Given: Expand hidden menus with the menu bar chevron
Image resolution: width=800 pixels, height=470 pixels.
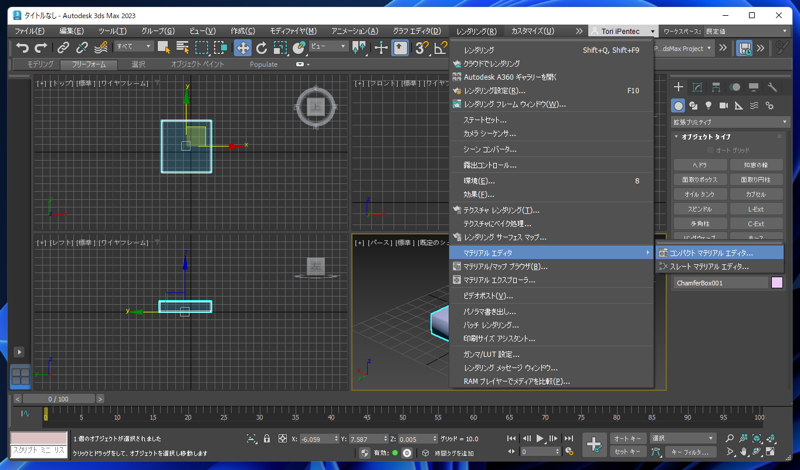Looking at the screenshot, I should tap(579, 31).
